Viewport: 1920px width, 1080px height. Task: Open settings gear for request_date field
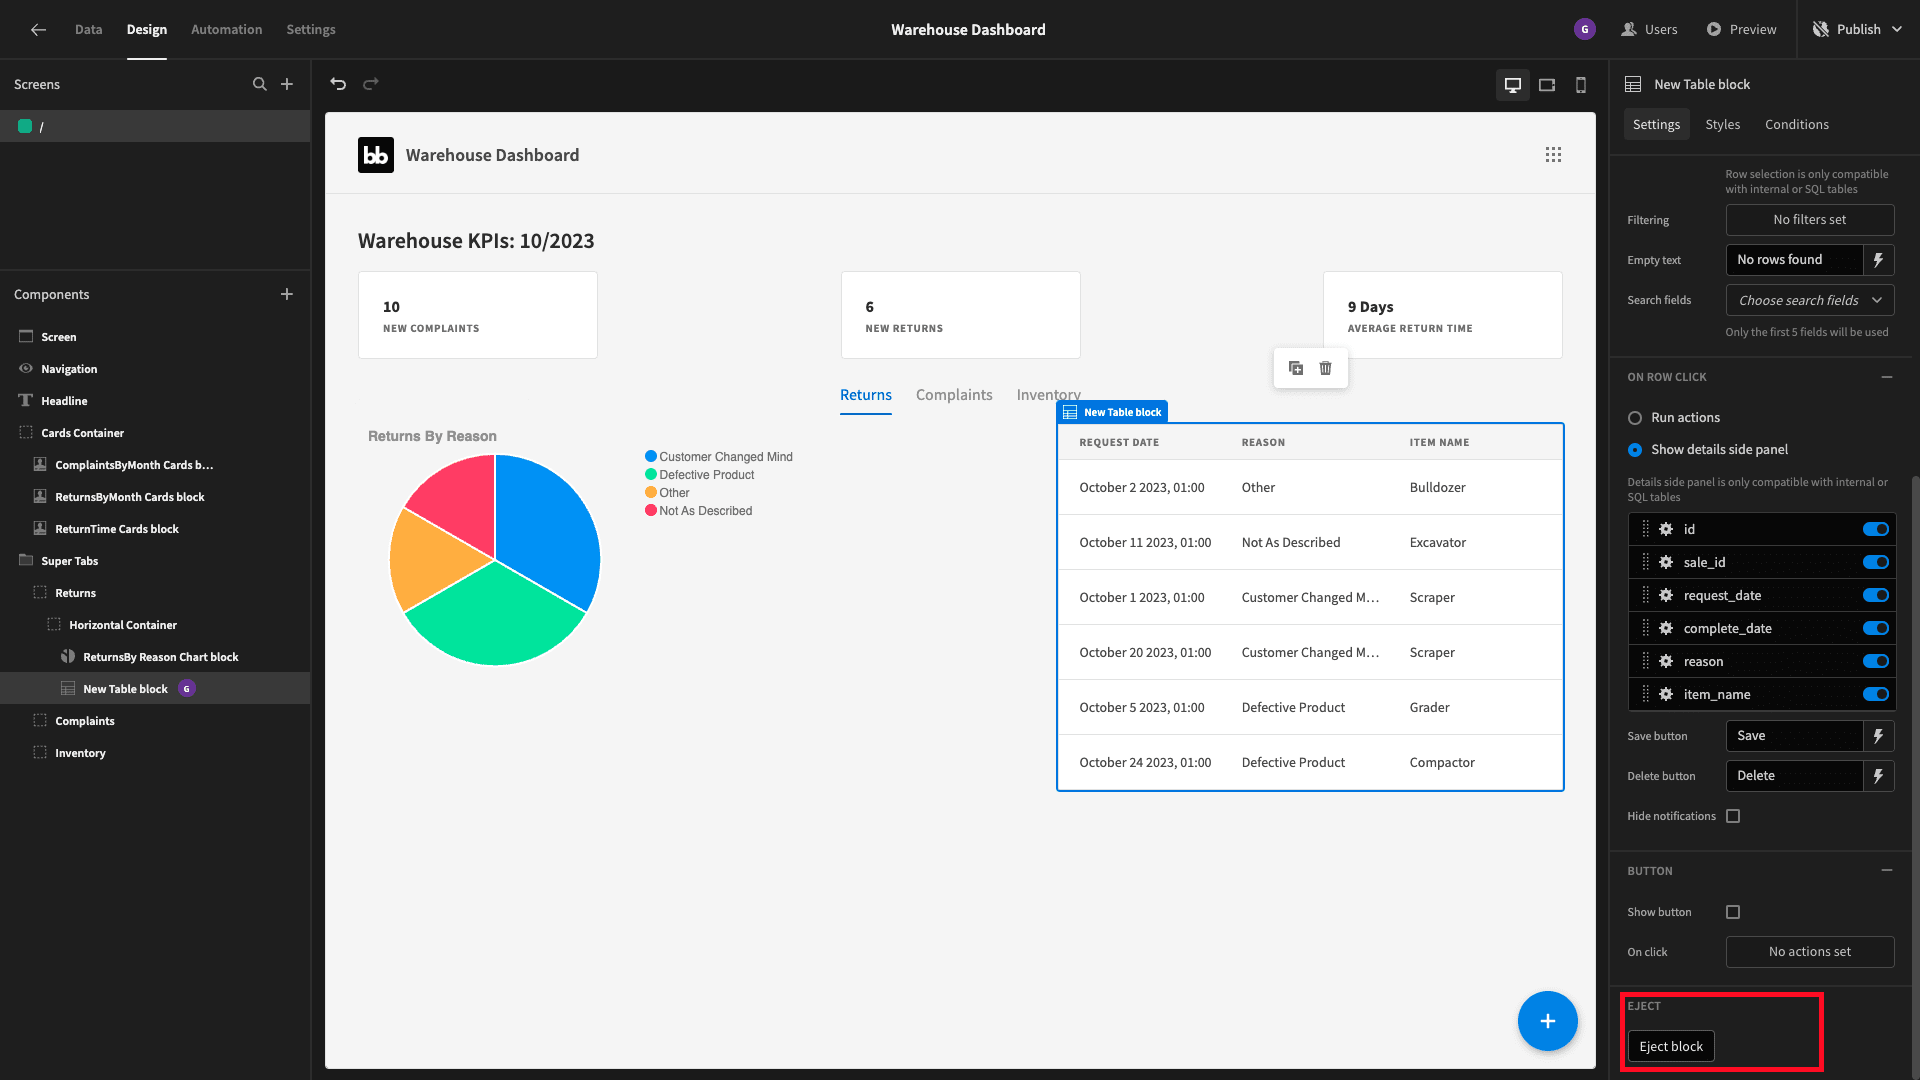pos(1666,595)
